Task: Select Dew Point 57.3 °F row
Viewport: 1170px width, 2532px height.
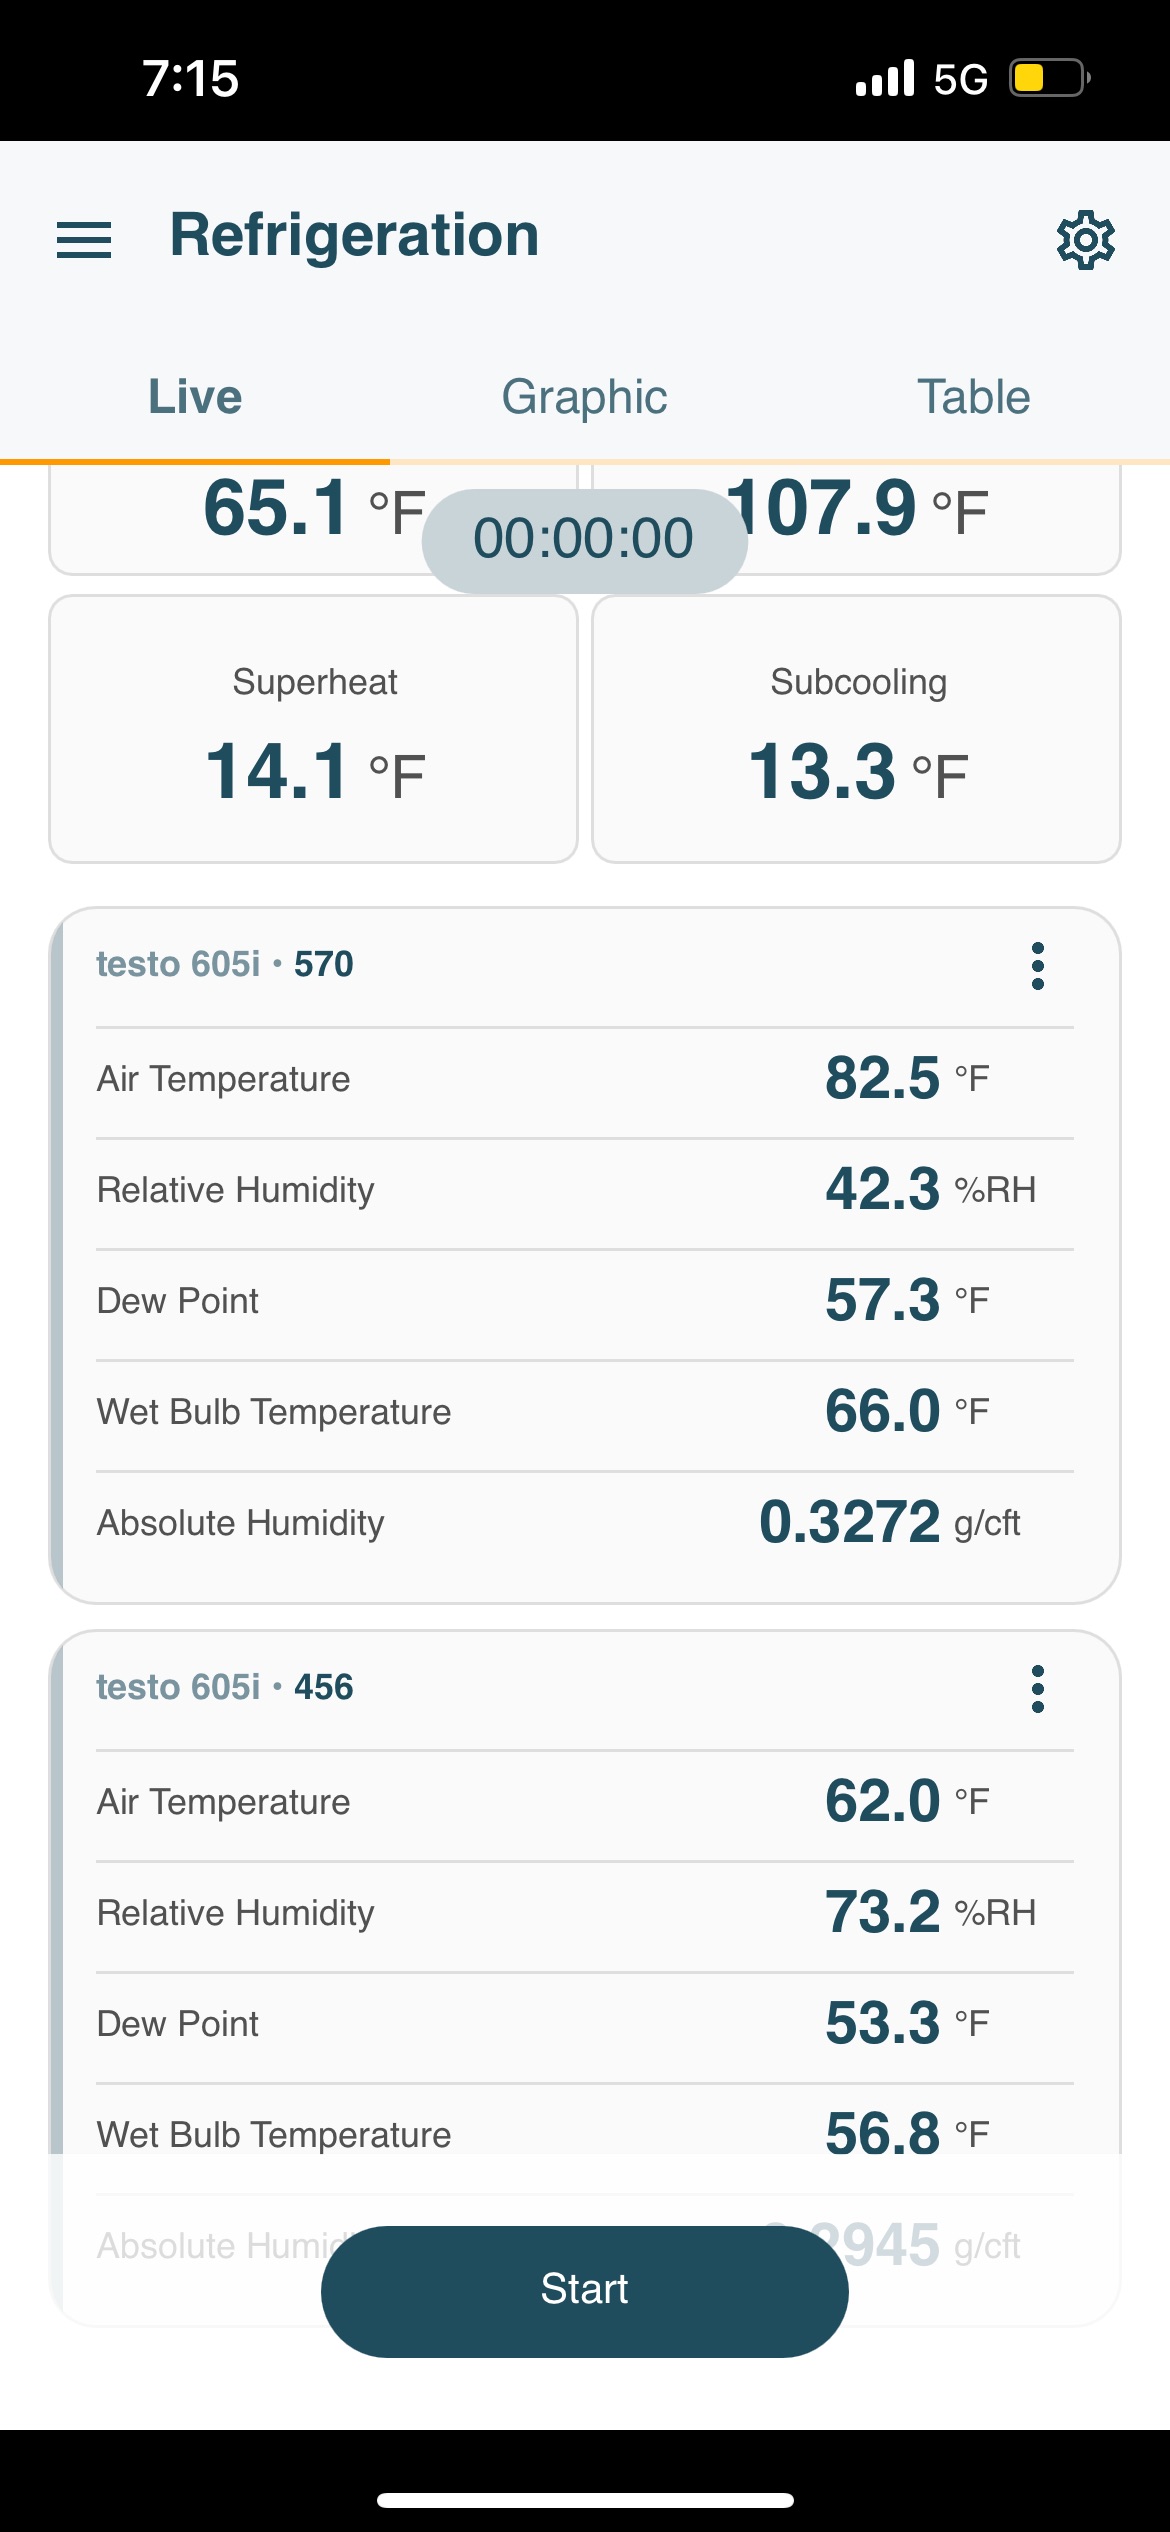Action: [x=585, y=1302]
